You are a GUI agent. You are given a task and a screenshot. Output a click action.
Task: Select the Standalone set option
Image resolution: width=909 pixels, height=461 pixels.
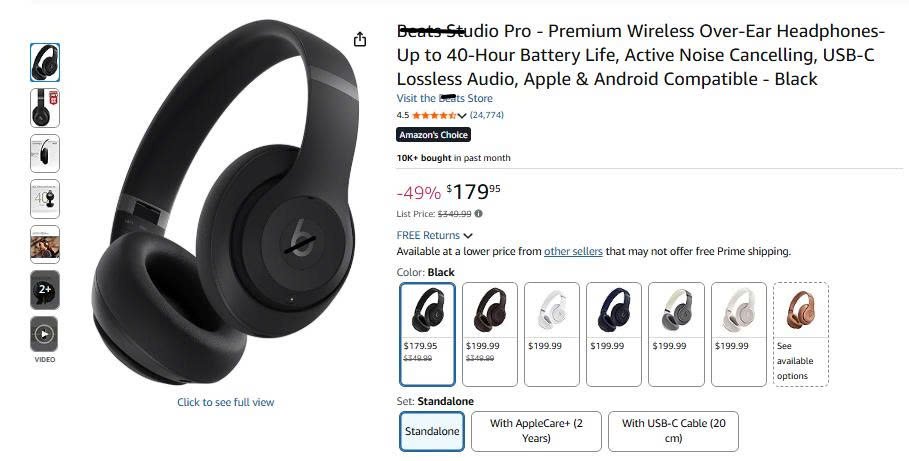coord(432,431)
